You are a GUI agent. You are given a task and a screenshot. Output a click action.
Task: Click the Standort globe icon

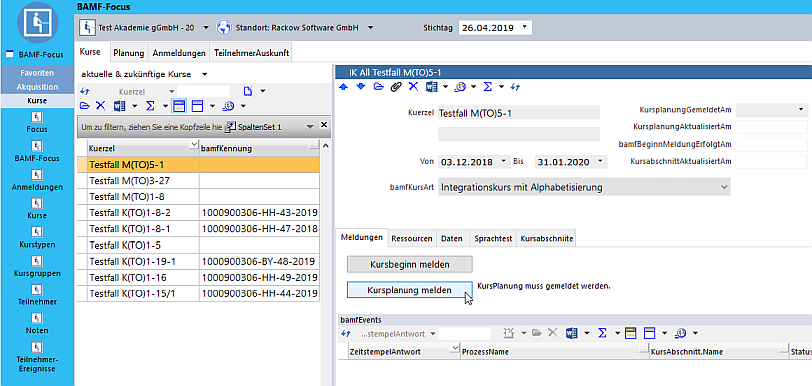click(x=224, y=27)
